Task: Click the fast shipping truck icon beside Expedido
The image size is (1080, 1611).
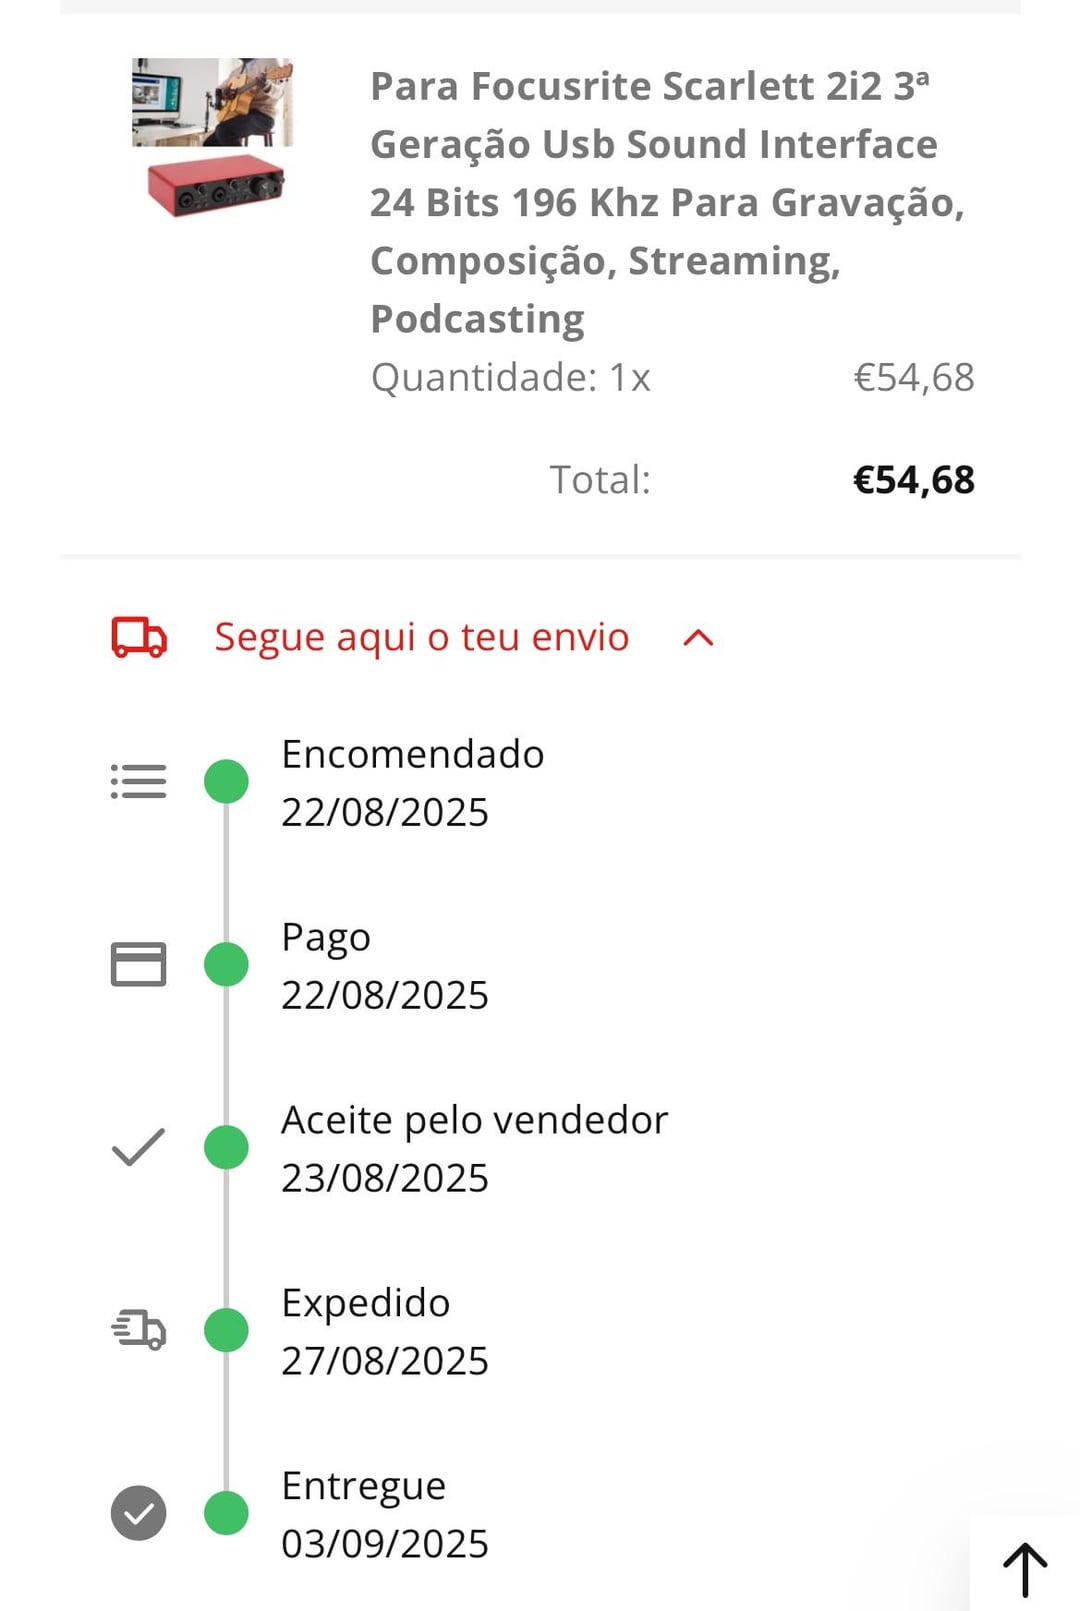Action: (138, 1330)
